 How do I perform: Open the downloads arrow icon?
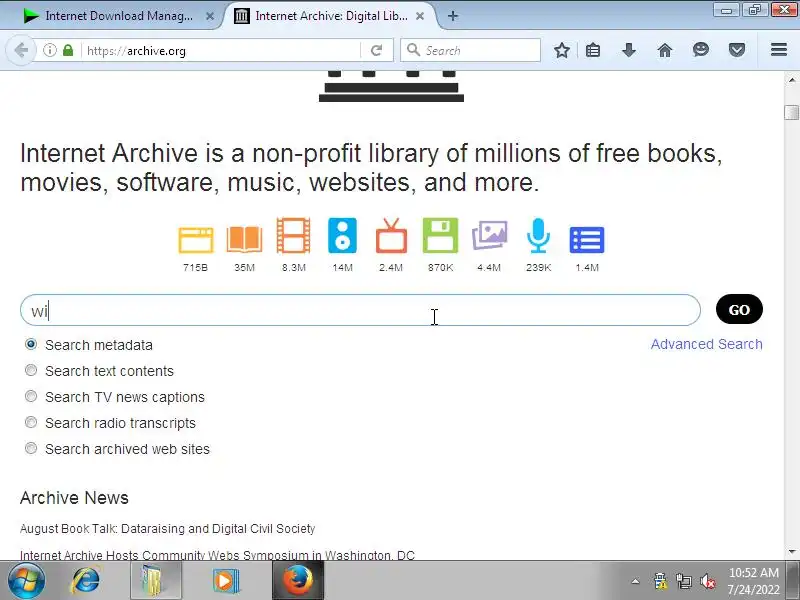(629, 50)
